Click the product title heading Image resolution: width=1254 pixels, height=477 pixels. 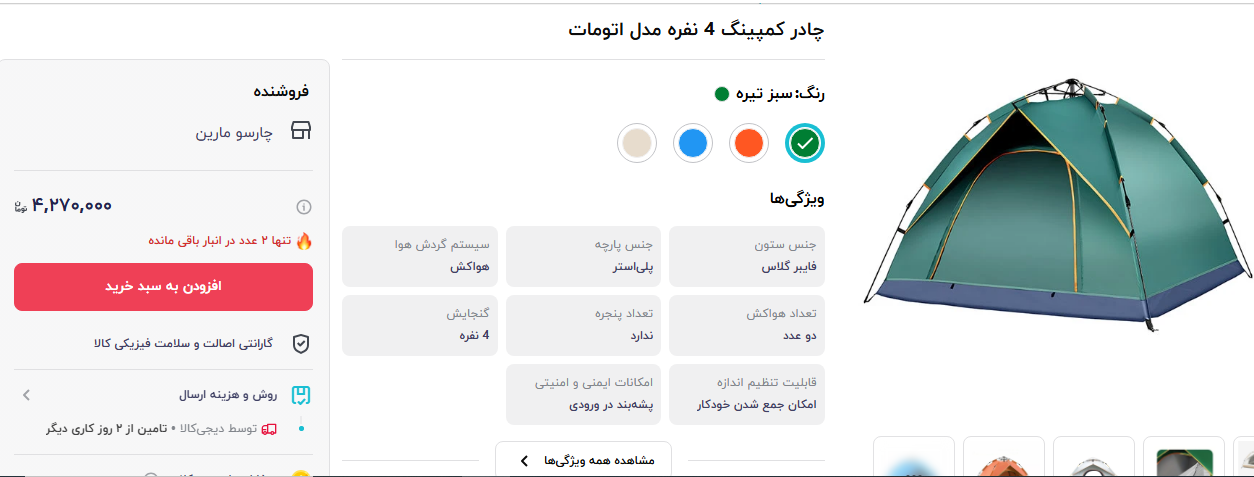(x=696, y=30)
